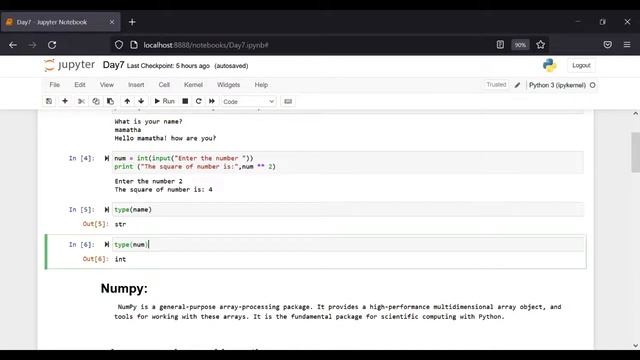
Task: Click the Trusted notebook indicator
Action: 496,84
